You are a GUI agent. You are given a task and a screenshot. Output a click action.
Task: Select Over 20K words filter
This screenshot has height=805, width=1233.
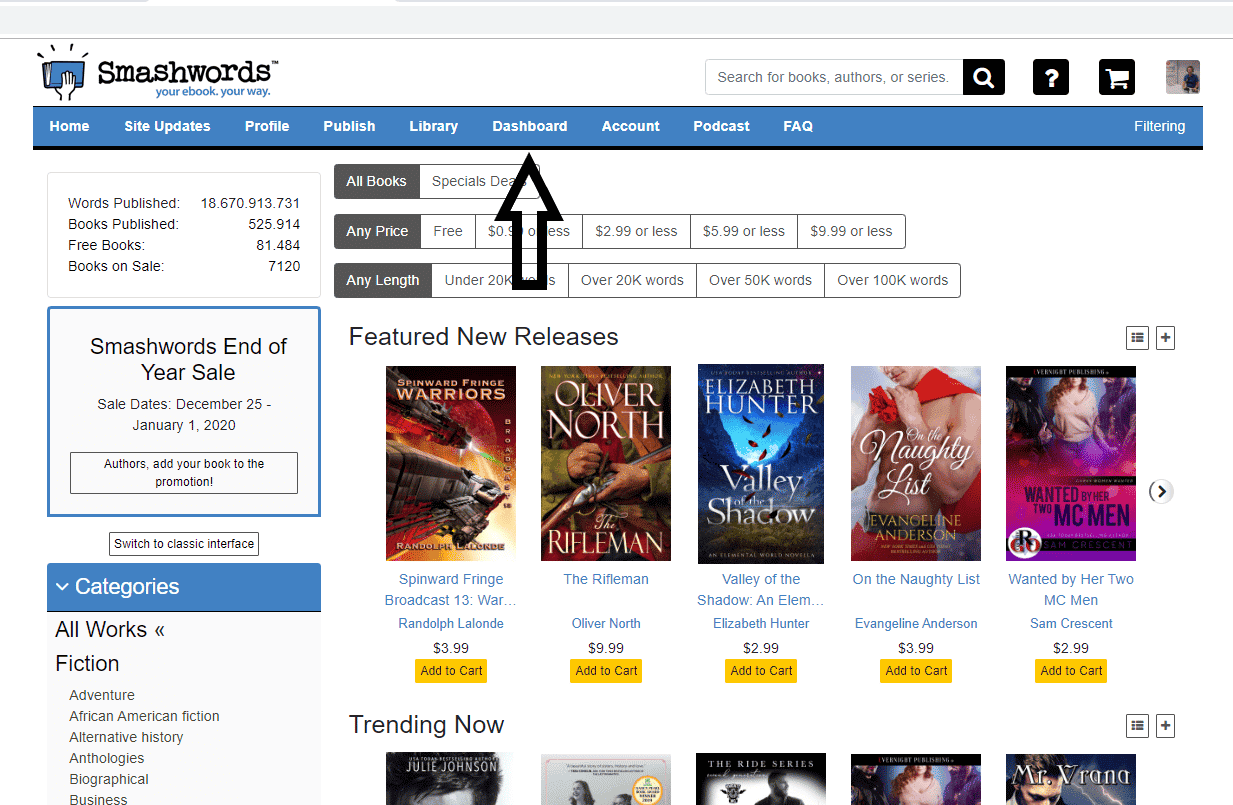[632, 280]
